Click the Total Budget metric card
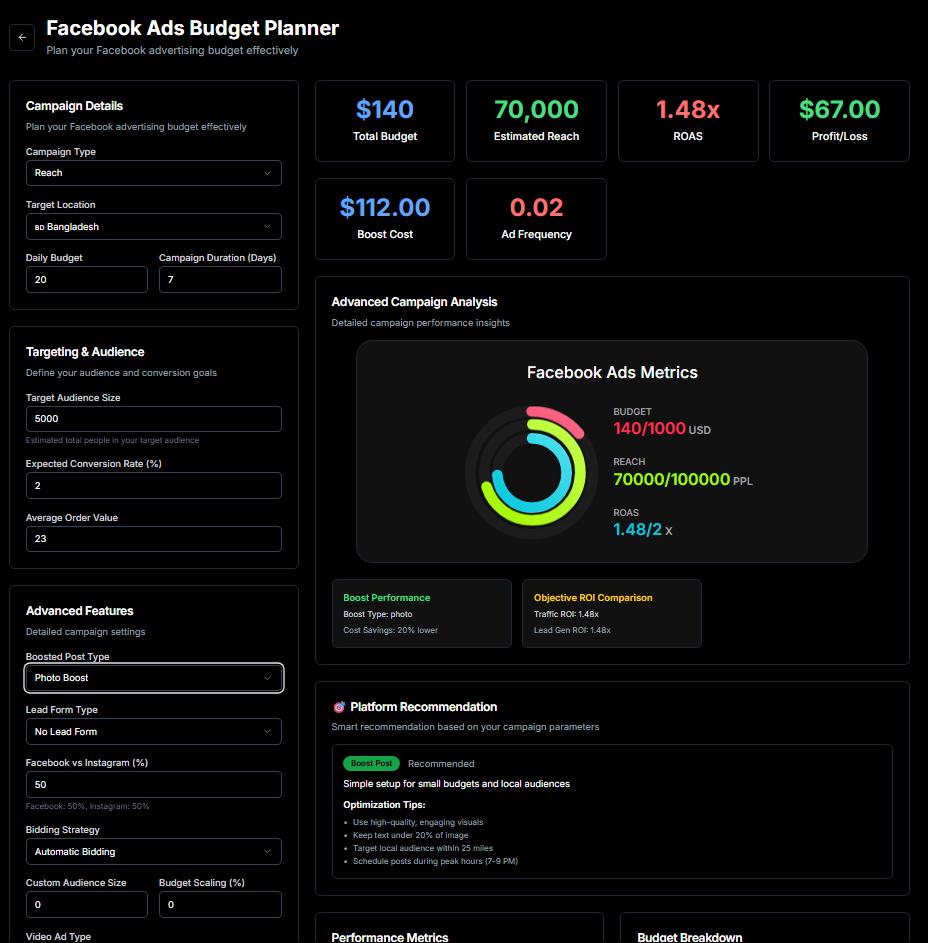 coord(384,120)
